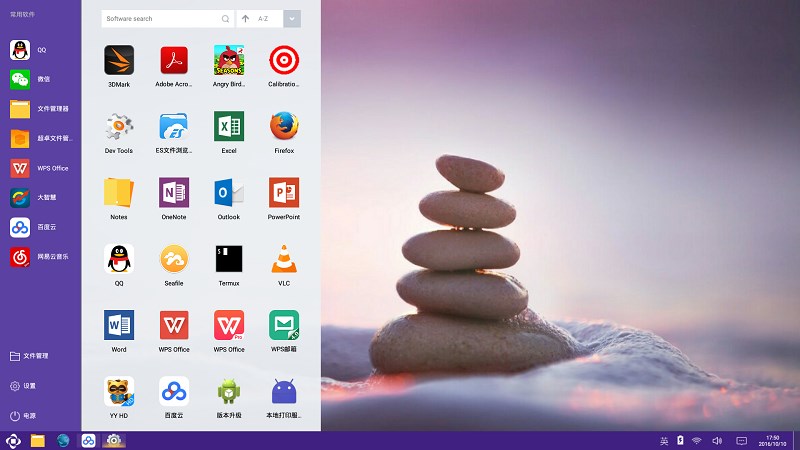Open PowerPoint from the app grid
Screen dimensions: 800x450
pyautogui.click(x=284, y=193)
